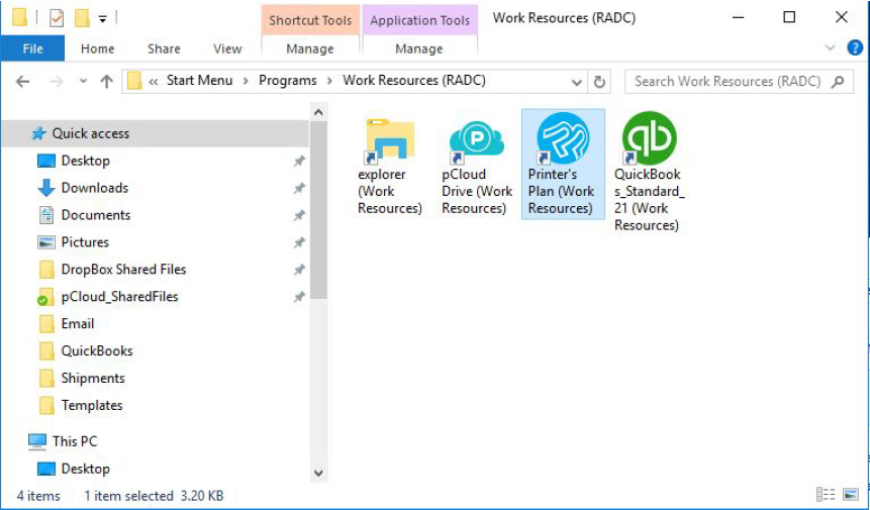
Task: Click the search magnifier icon
Action: point(838,82)
